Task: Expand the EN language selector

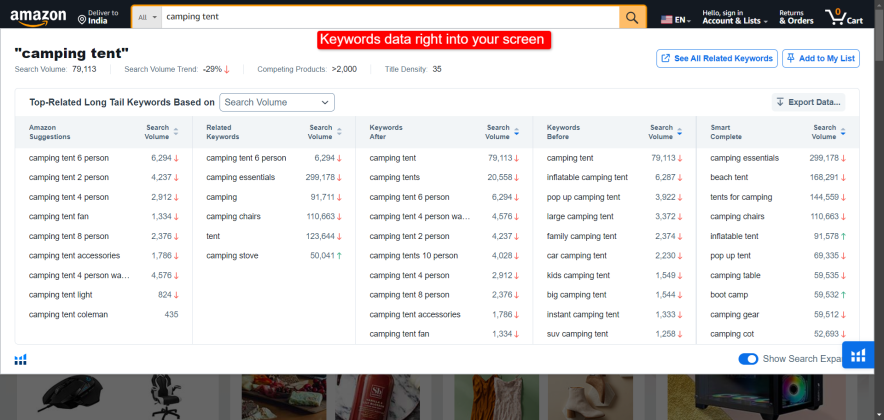Action: (x=683, y=20)
